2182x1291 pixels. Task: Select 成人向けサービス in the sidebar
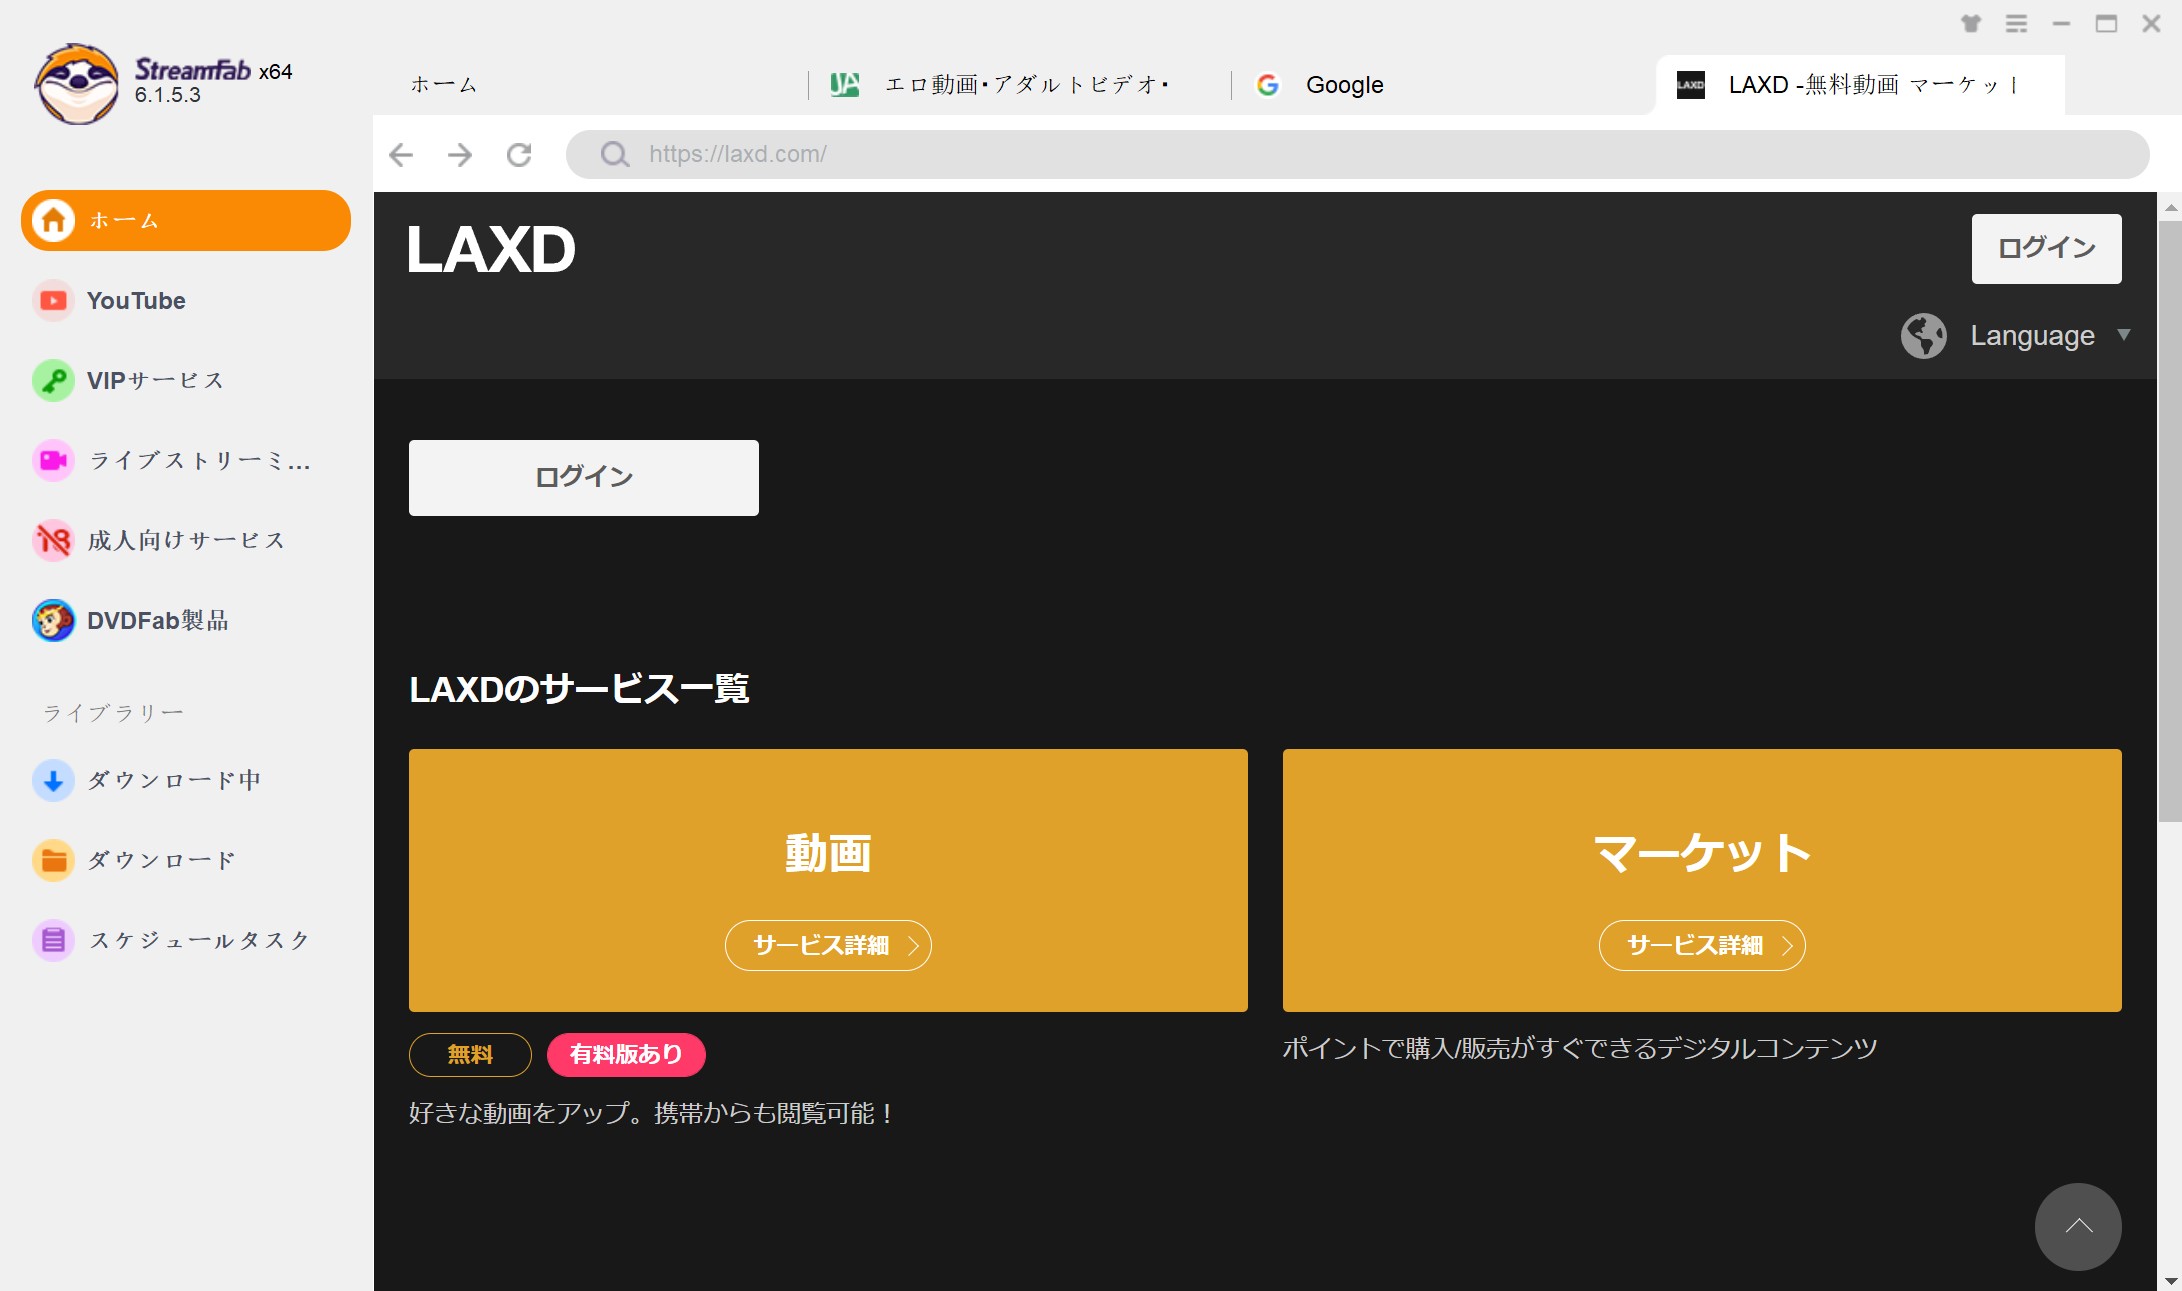click(186, 541)
